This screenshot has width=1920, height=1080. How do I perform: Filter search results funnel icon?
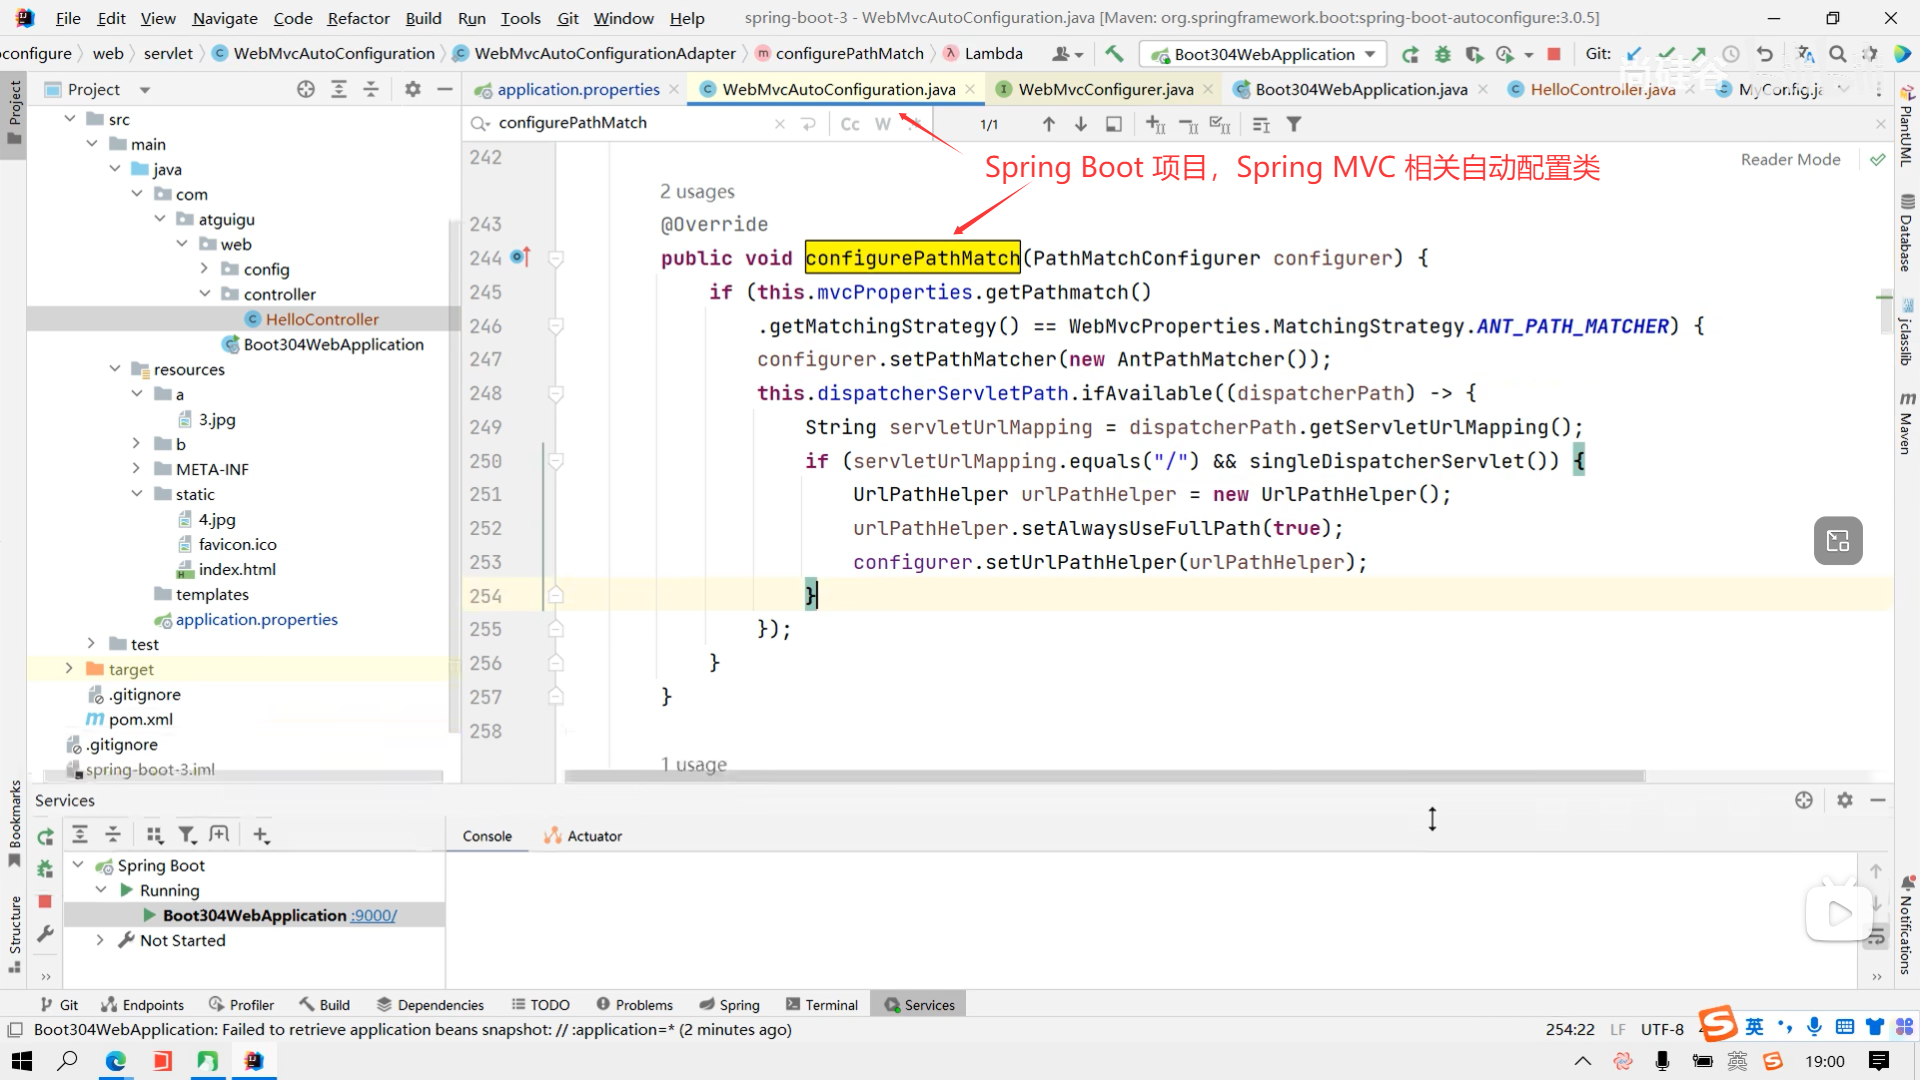click(1294, 124)
